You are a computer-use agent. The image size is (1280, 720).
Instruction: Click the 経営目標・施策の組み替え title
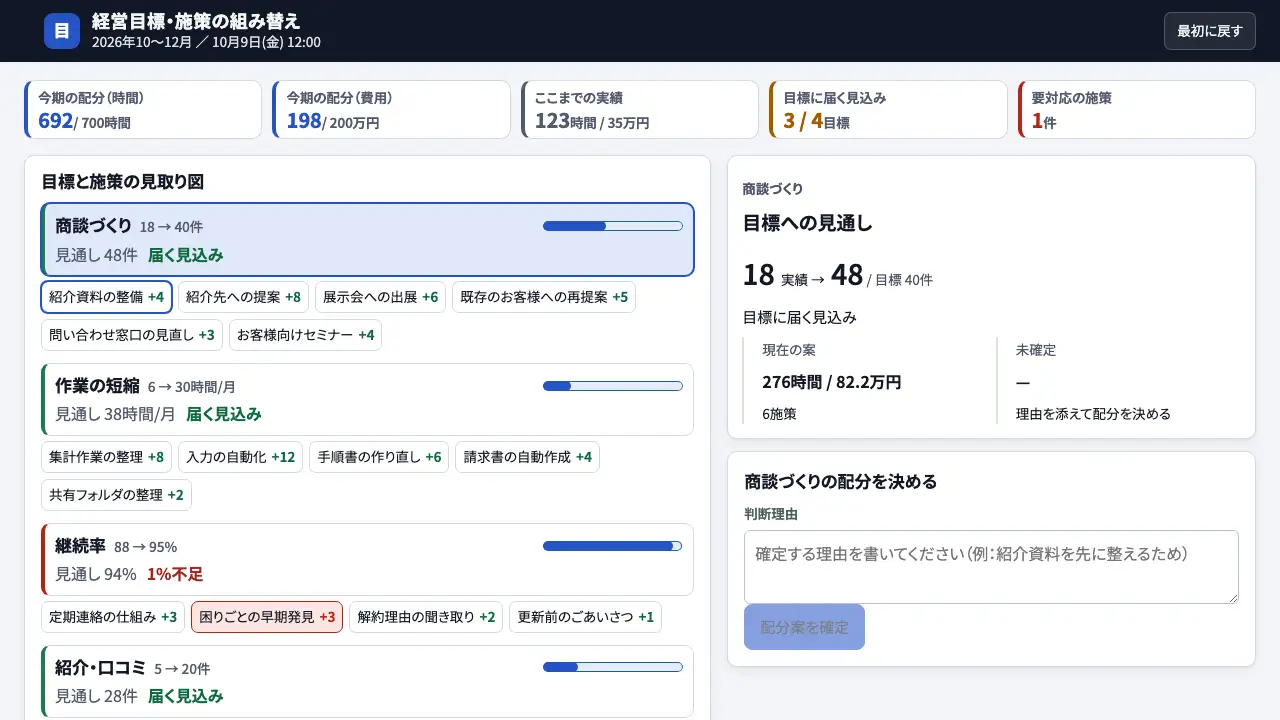tap(196, 21)
